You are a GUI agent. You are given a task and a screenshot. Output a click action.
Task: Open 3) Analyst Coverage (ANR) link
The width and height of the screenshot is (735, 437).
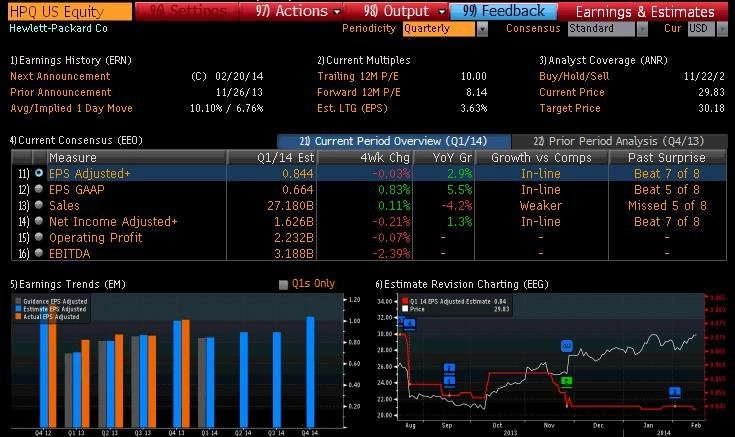(x=603, y=60)
